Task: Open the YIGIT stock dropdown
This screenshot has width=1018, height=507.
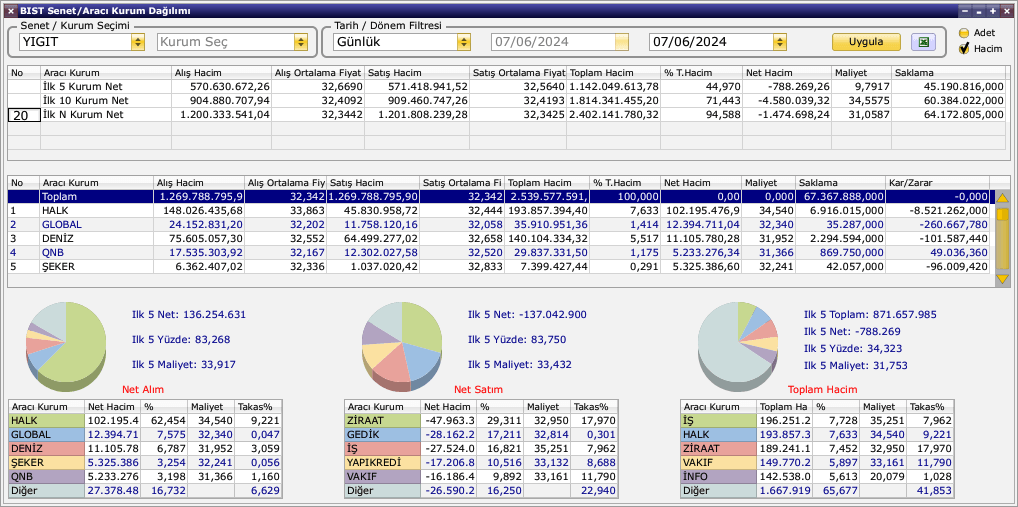Action: click(138, 42)
